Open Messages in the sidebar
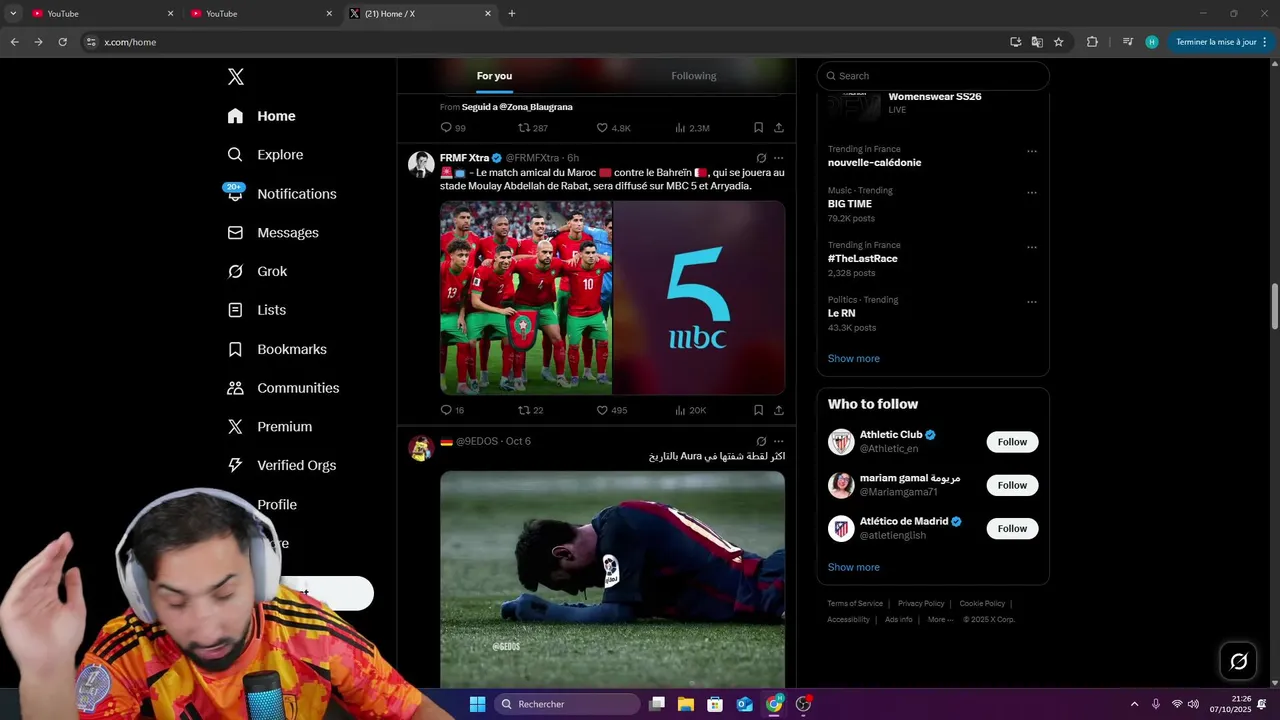Image resolution: width=1280 pixels, height=720 pixels. coord(273,233)
